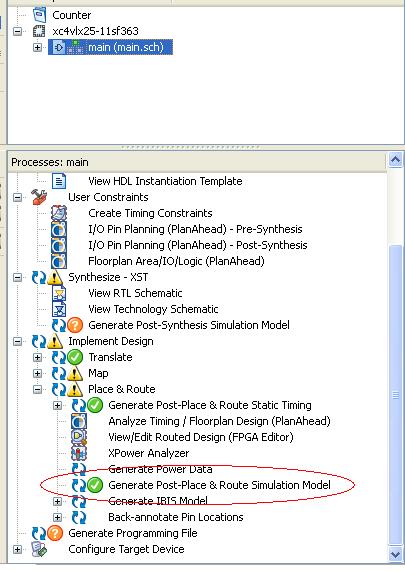405x571 pixels.
Task: Expand the Translate process node
Action: coord(37,358)
